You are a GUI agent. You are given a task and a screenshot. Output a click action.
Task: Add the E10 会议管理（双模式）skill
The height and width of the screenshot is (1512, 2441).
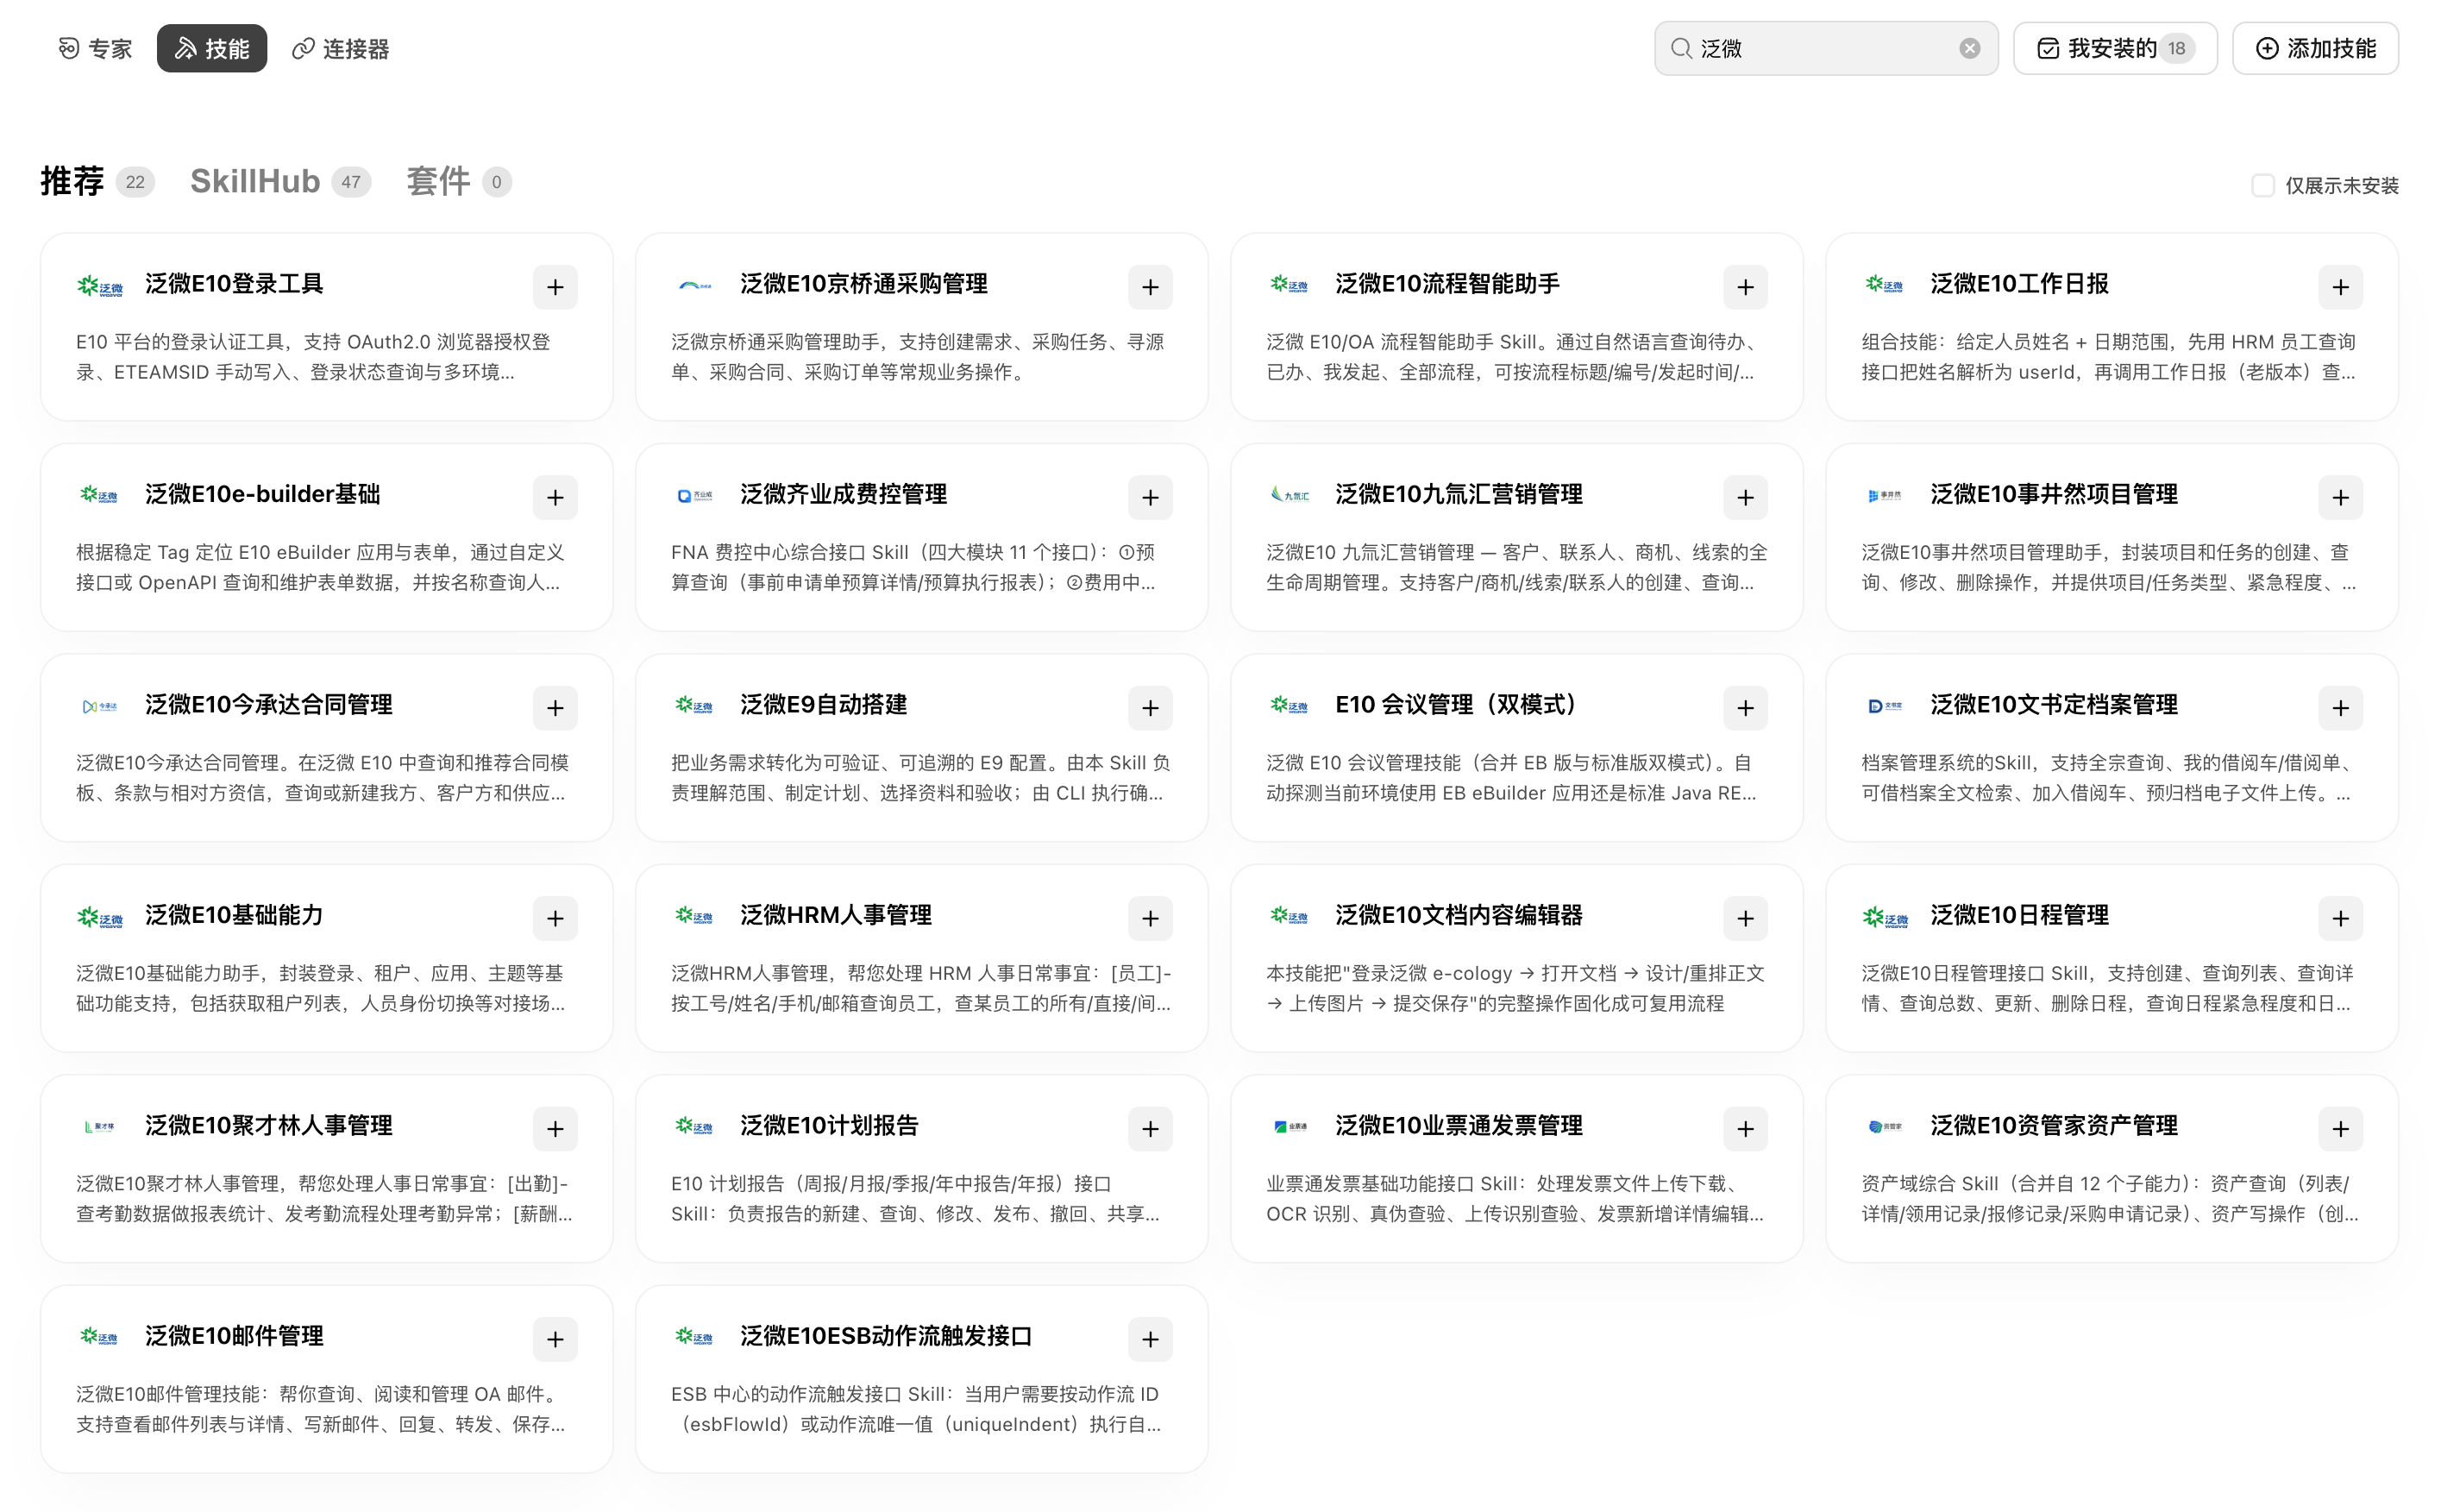point(1745,708)
